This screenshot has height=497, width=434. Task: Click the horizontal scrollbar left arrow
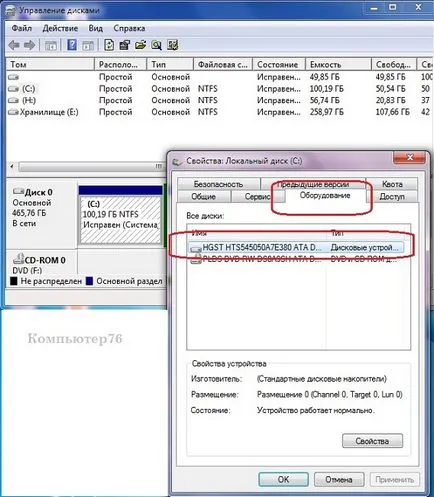click(x=12, y=166)
